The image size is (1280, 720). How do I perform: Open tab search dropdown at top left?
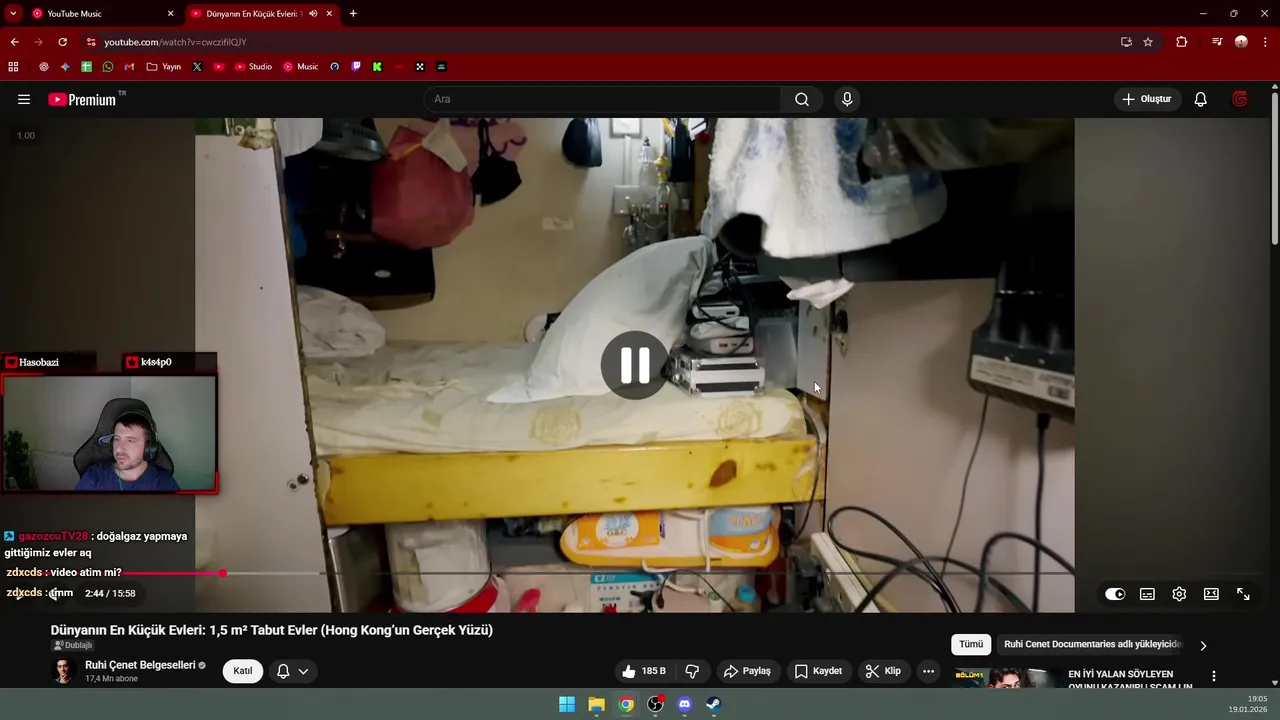(13, 14)
